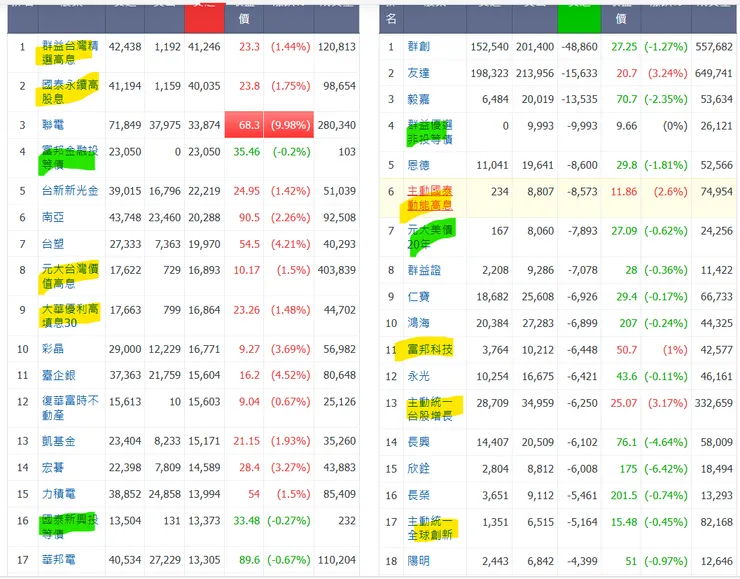Select the (-6.42%) change cell
This screenshot has height=579, width=740.
pyautogui.click(x=666, y=469)
